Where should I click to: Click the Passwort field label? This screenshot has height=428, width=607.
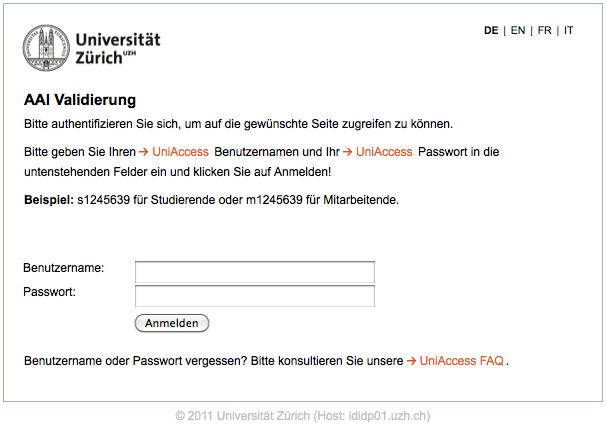coord(50,292)
